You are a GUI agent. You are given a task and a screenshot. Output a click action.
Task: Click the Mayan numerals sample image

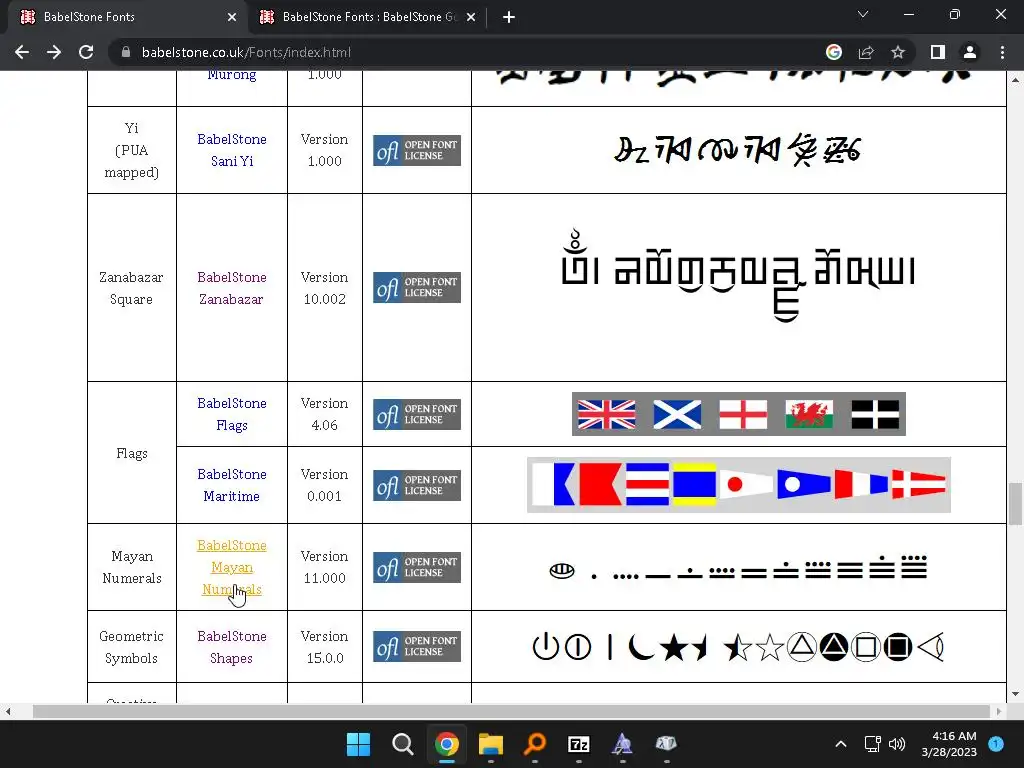(738, 568)
